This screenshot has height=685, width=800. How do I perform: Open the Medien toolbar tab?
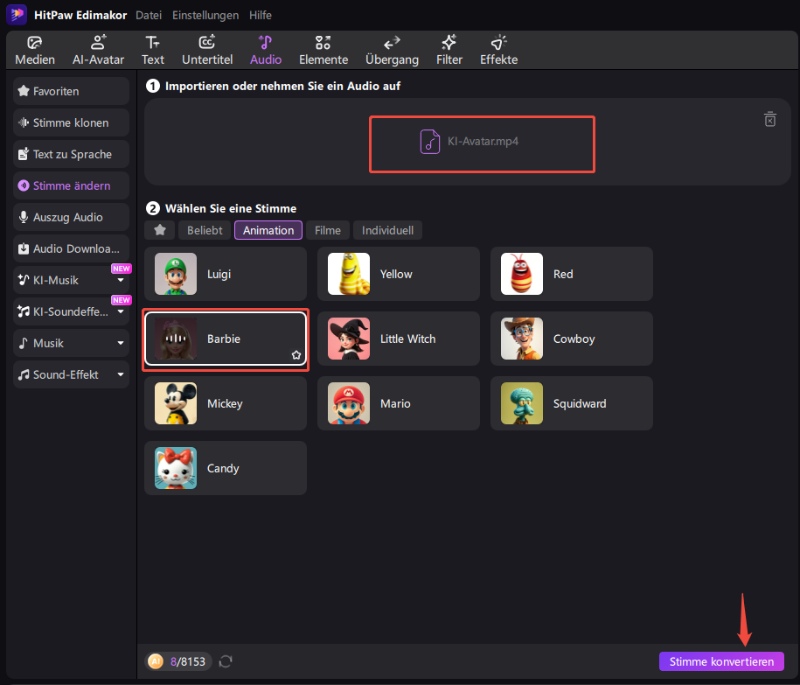(x=35, y=50)
